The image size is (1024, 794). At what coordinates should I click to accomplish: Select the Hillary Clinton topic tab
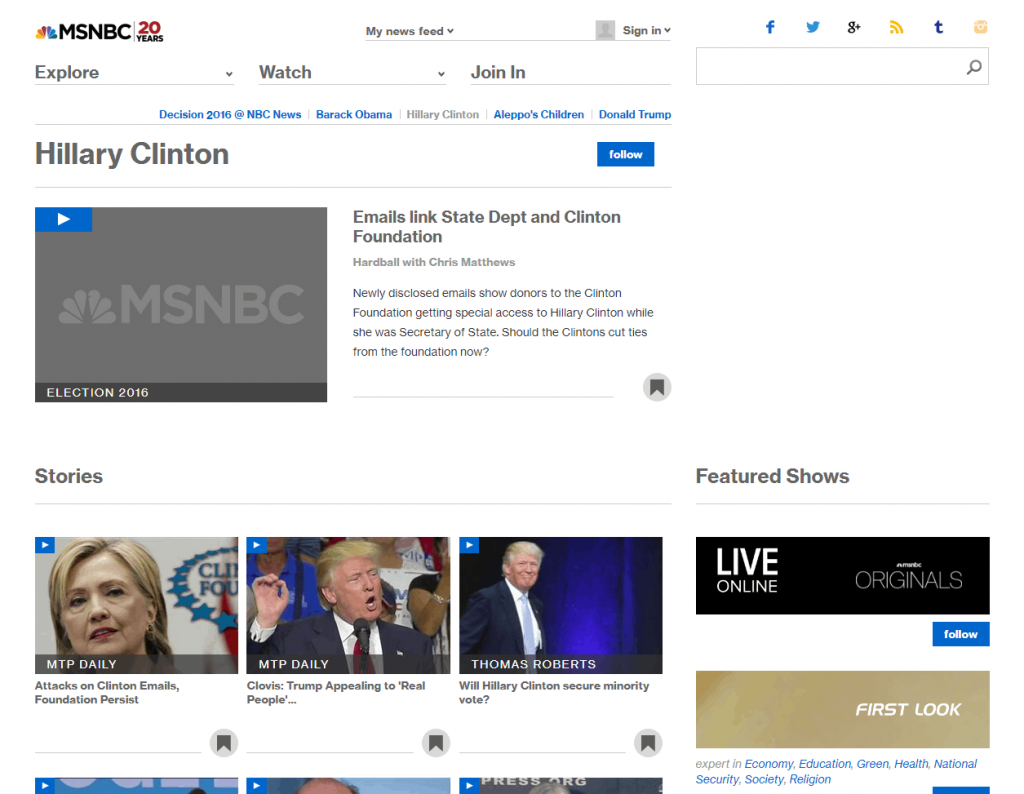pos(443,114)
